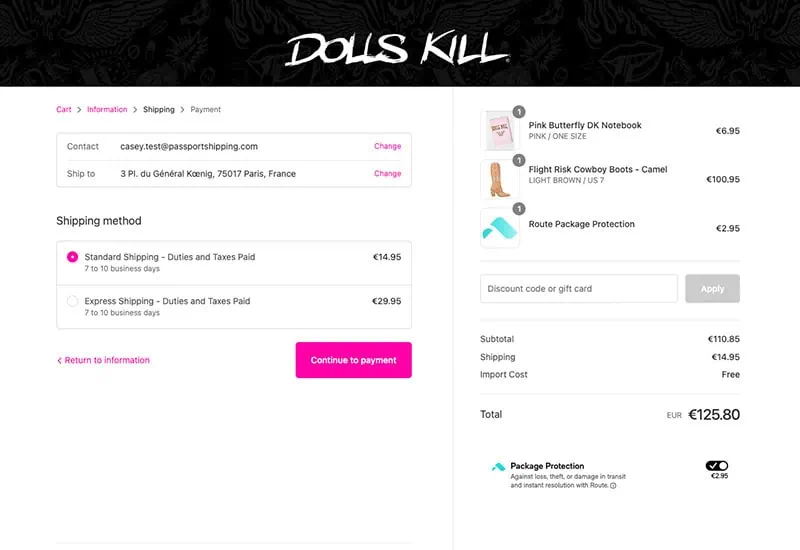This screenshot has width=800, height=550.
Task: Click the small Route logo beside Package Protection
Action: (x=498, y=466)
